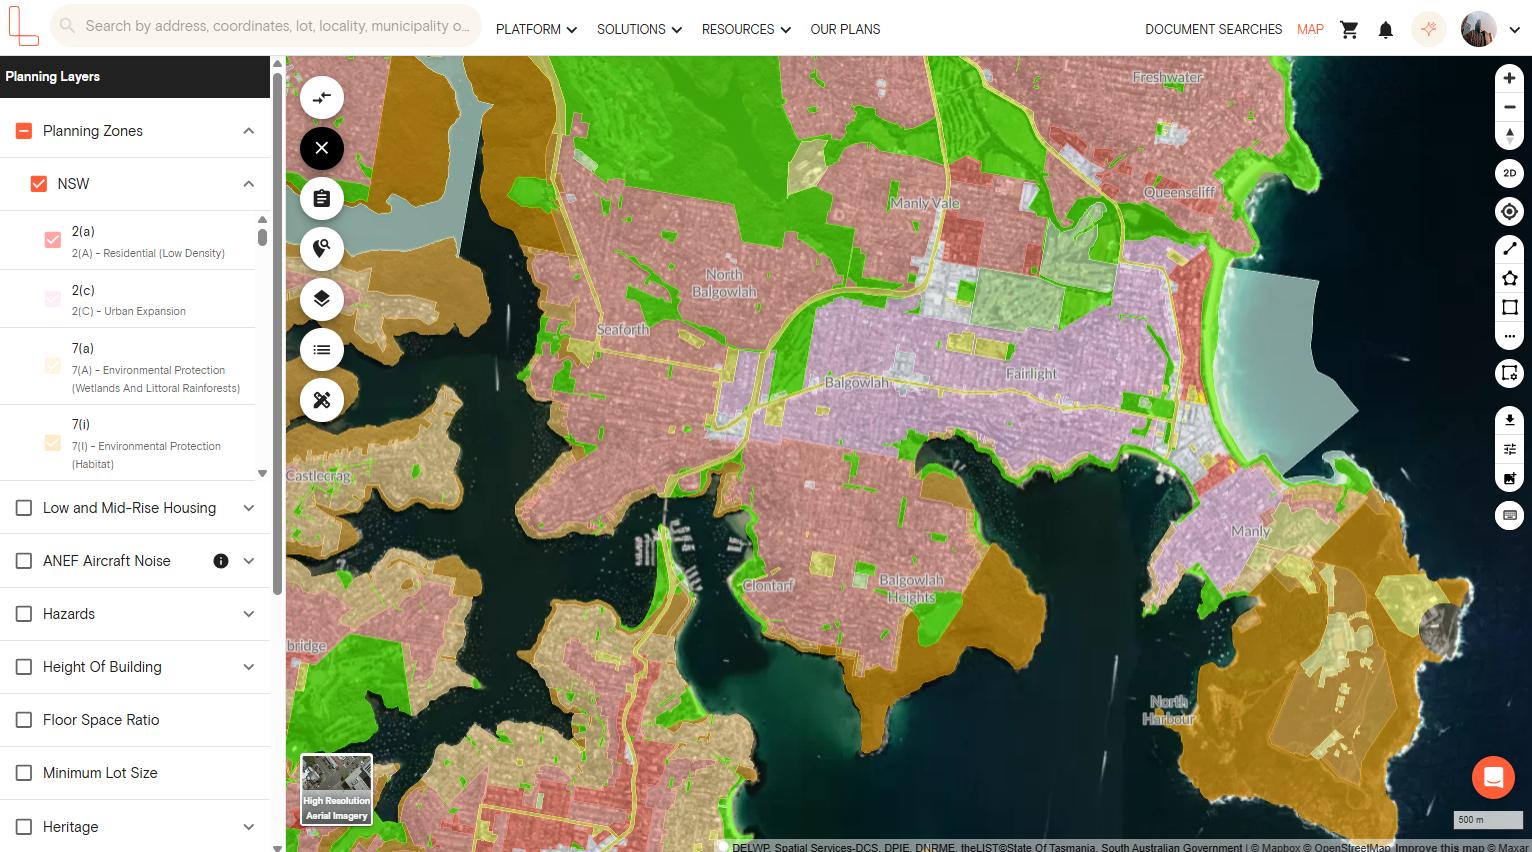Select the MAP nav link
This screenshot has width=1532, height=852.
click(x=1310, y=29)
